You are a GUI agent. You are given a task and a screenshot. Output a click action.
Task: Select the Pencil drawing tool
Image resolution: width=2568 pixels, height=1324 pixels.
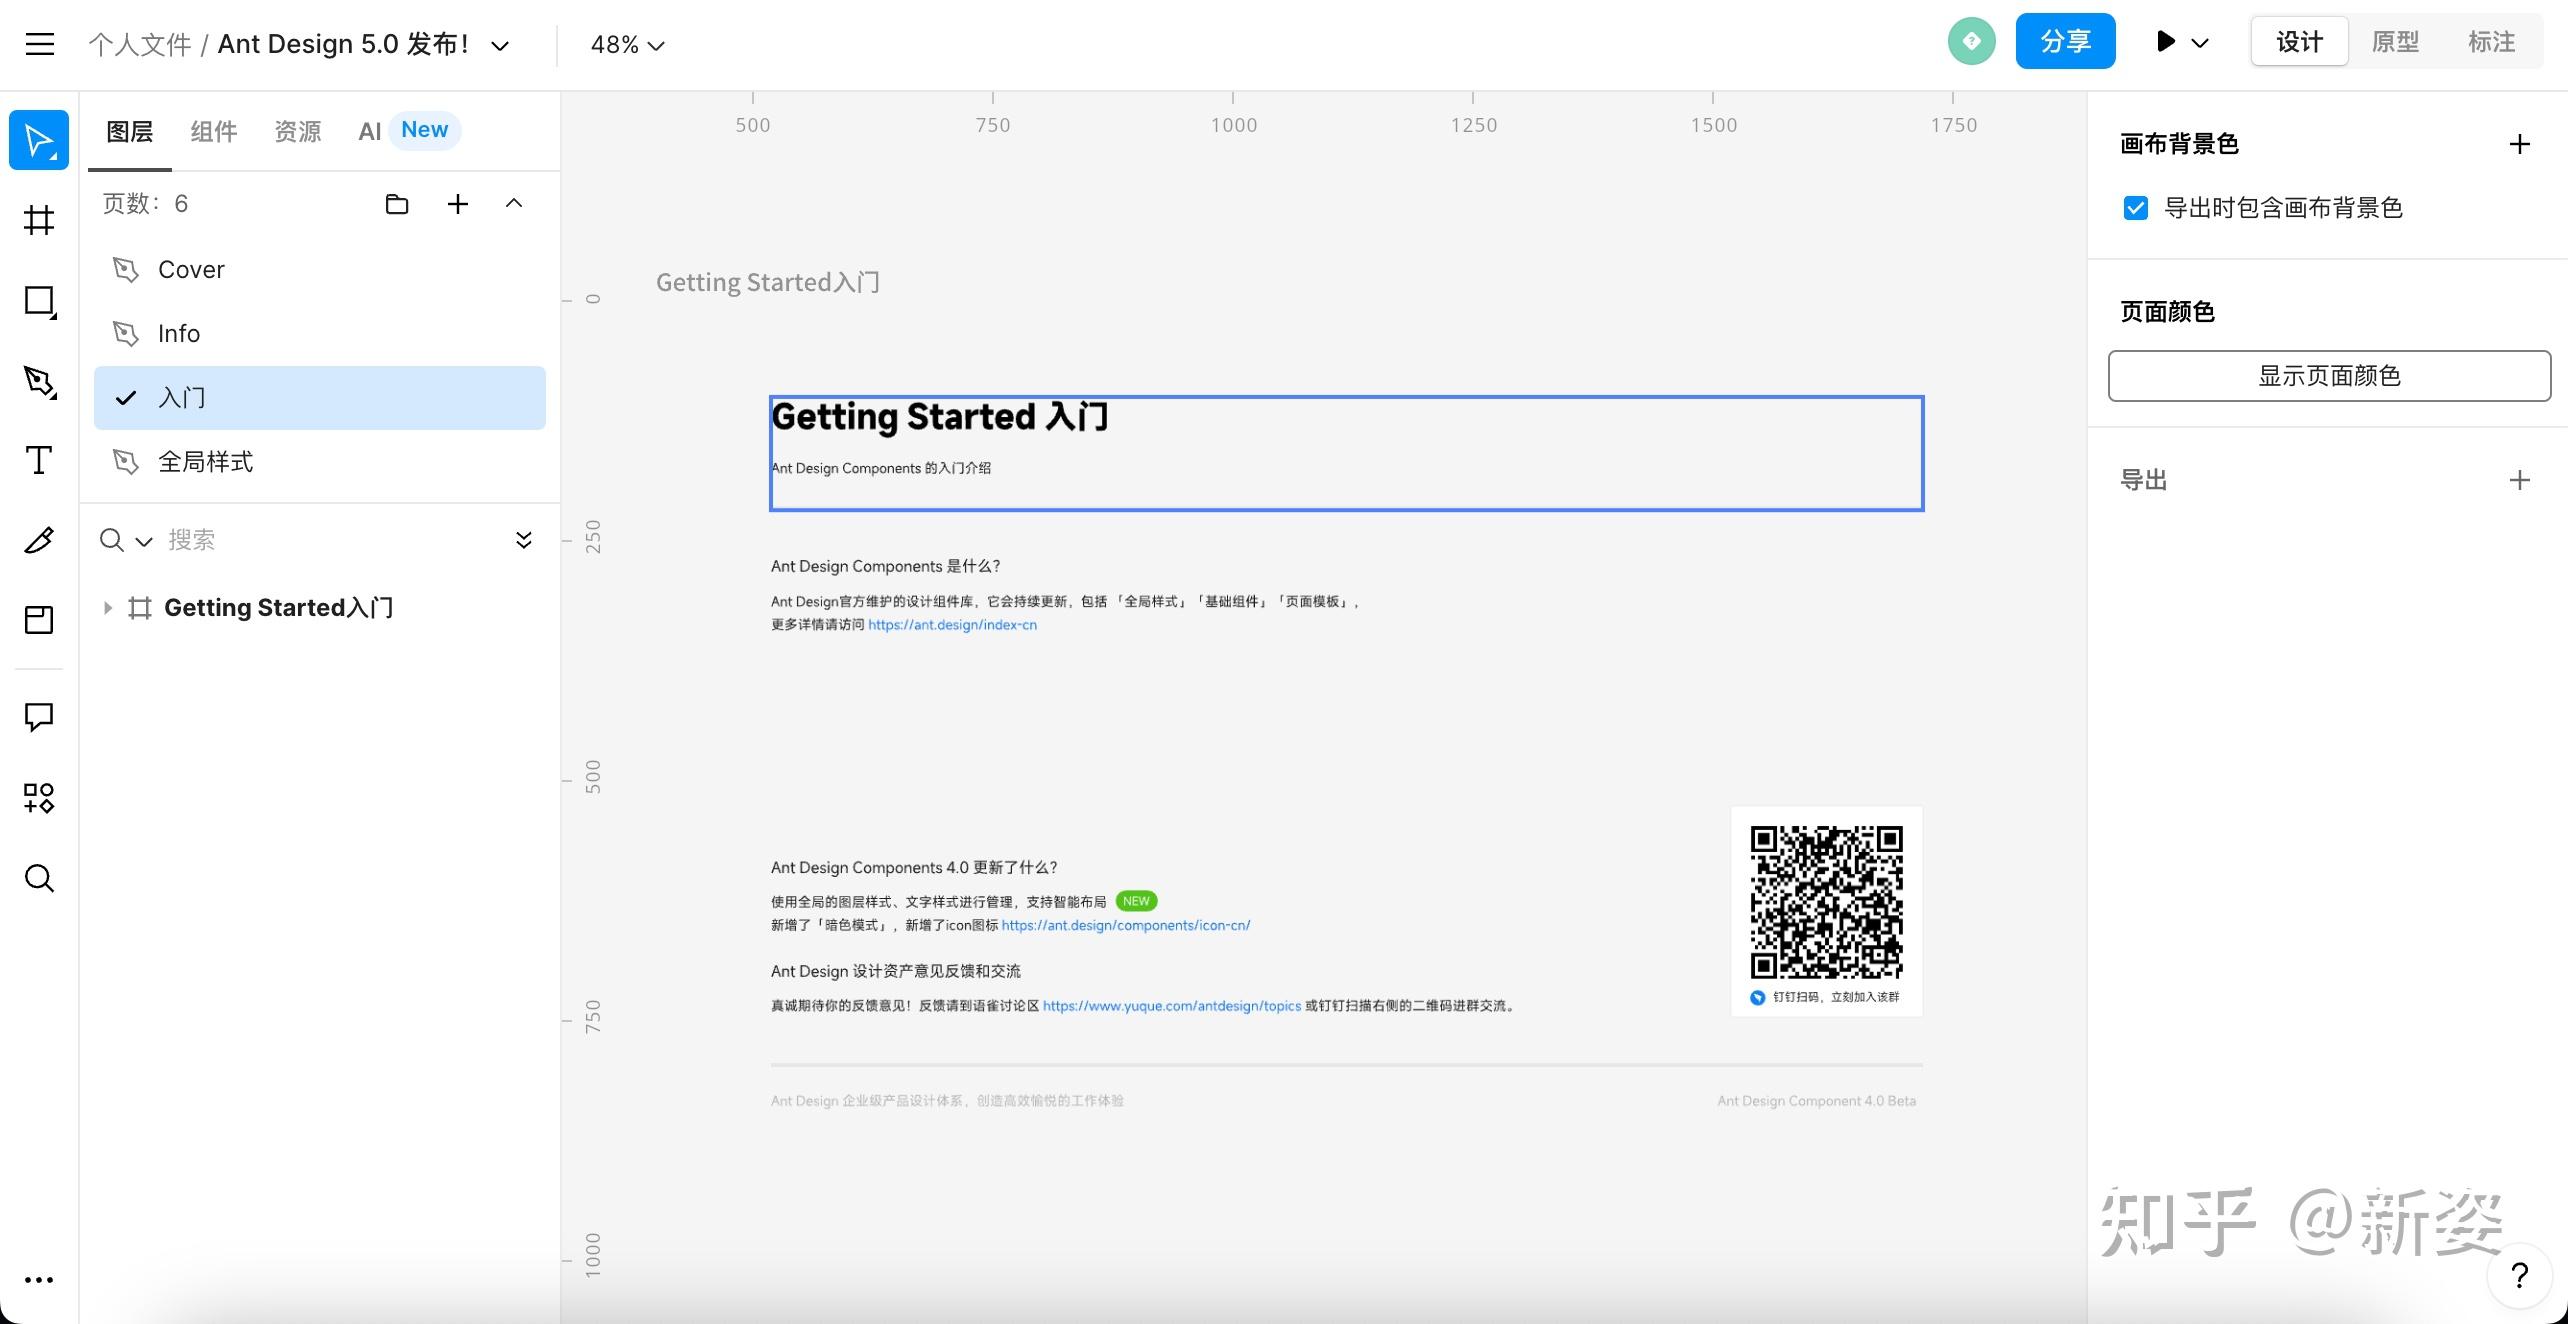coord(38,539)
